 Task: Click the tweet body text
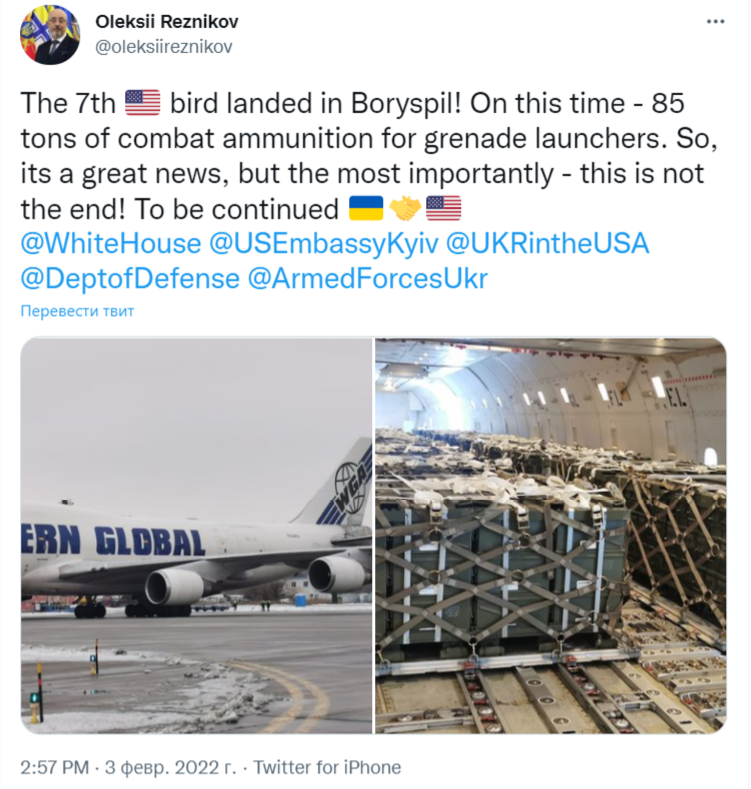[x=369, y=156]
